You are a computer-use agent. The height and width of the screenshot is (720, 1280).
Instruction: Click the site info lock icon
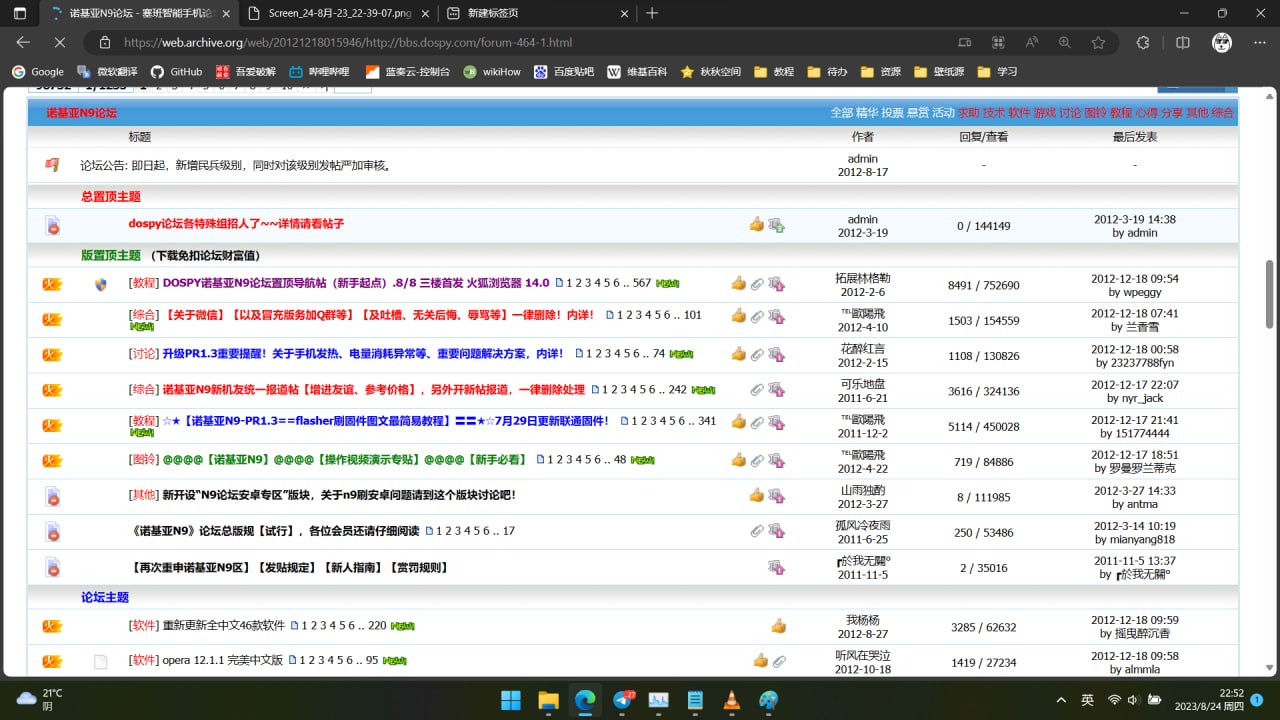(x=104, y=43)
